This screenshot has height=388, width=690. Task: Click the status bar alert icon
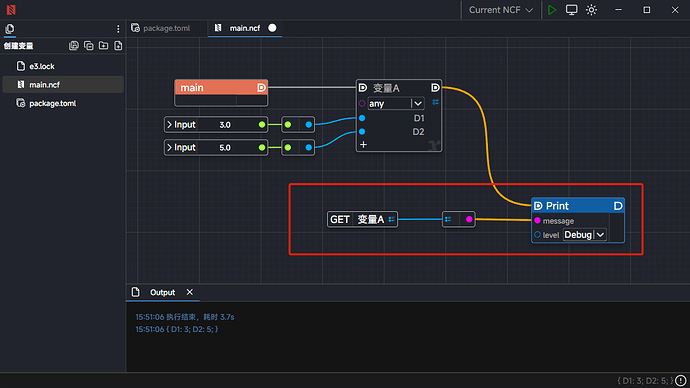(681, 380)
